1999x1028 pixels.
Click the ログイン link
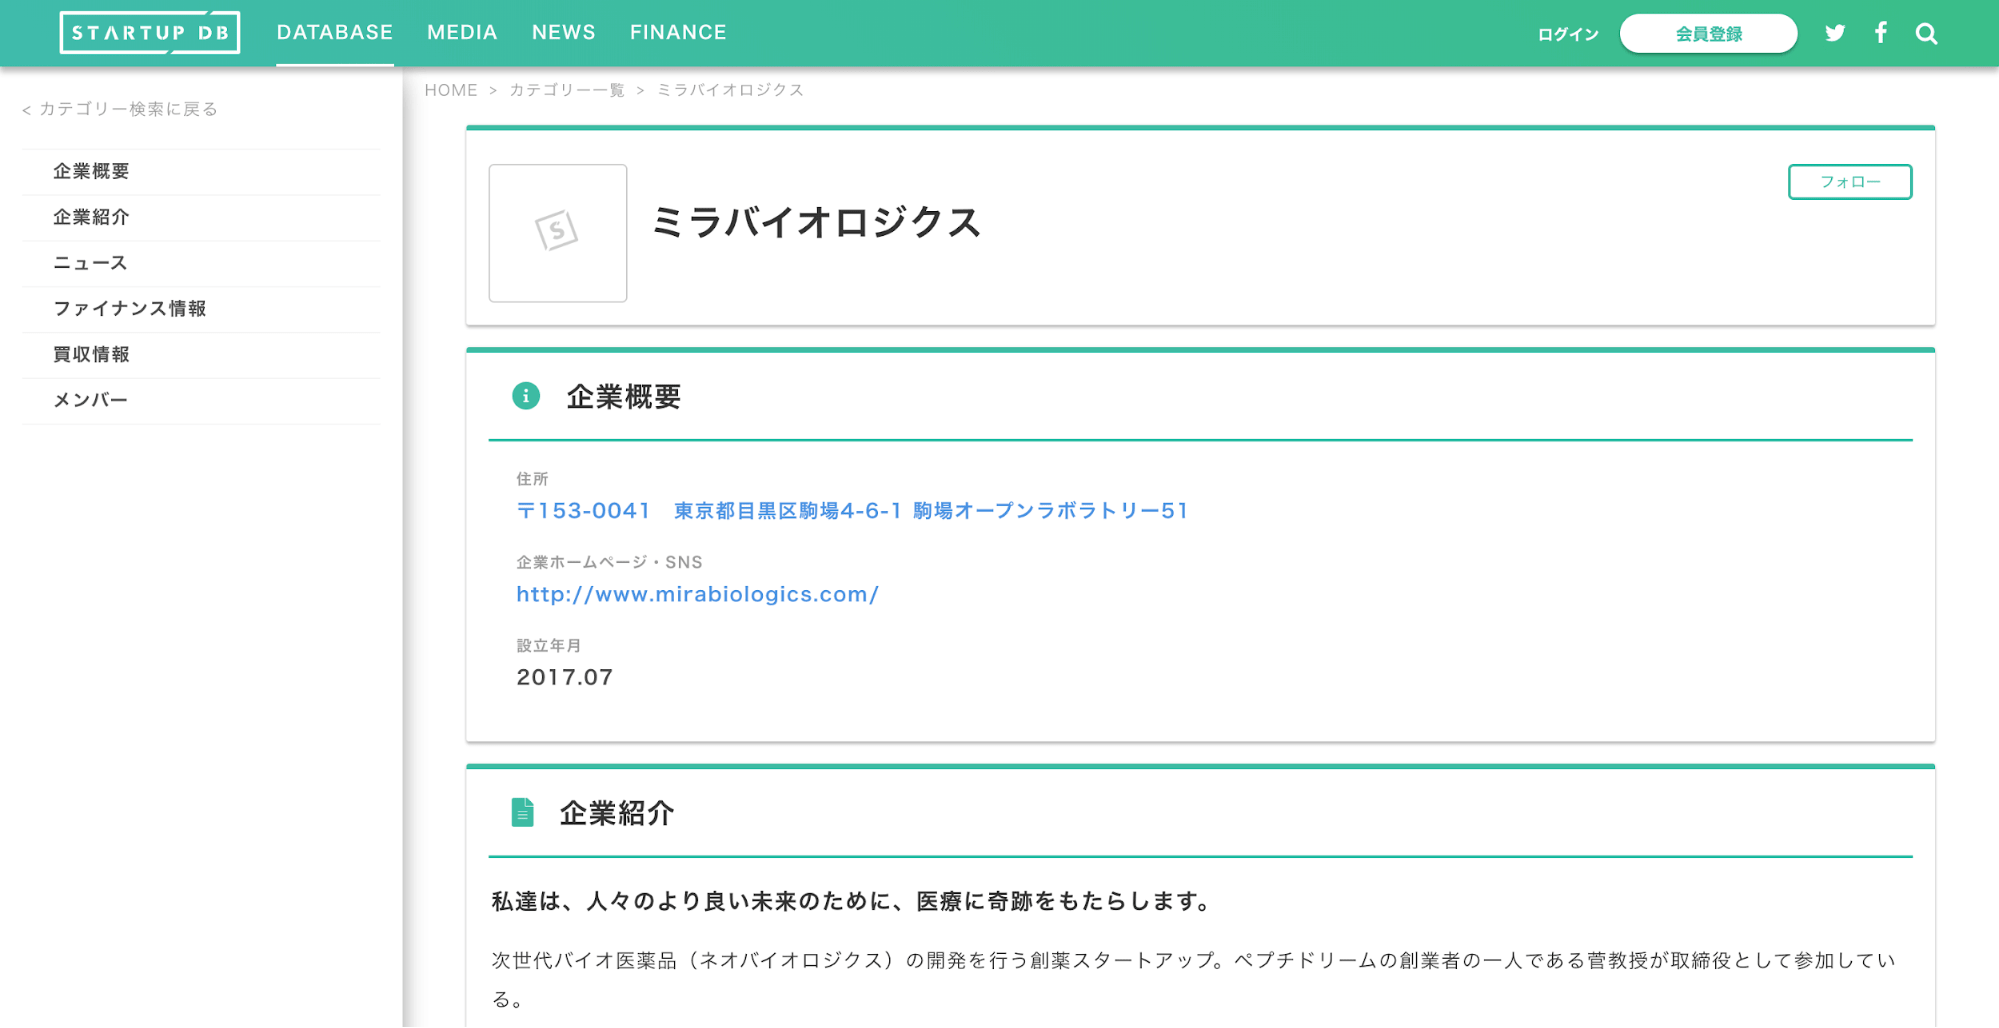1568,34
